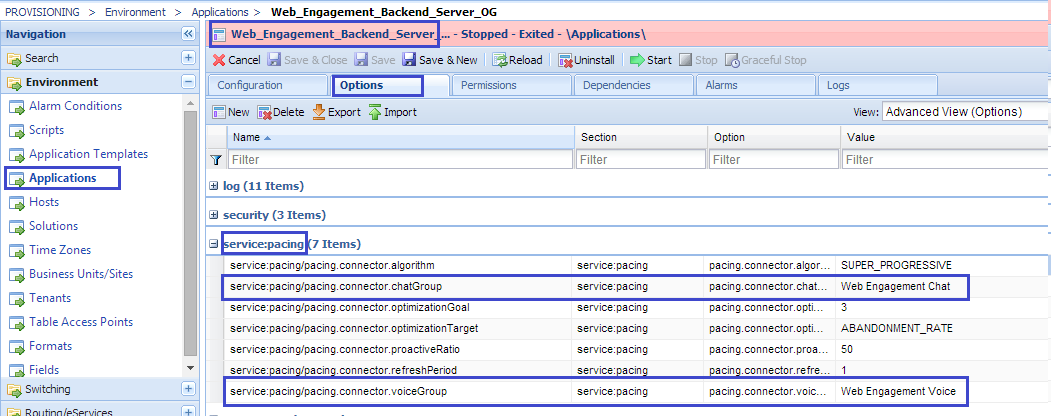Open the View dropdown selector
Screen dimensions: 1051x416
(x=965, y=112)
